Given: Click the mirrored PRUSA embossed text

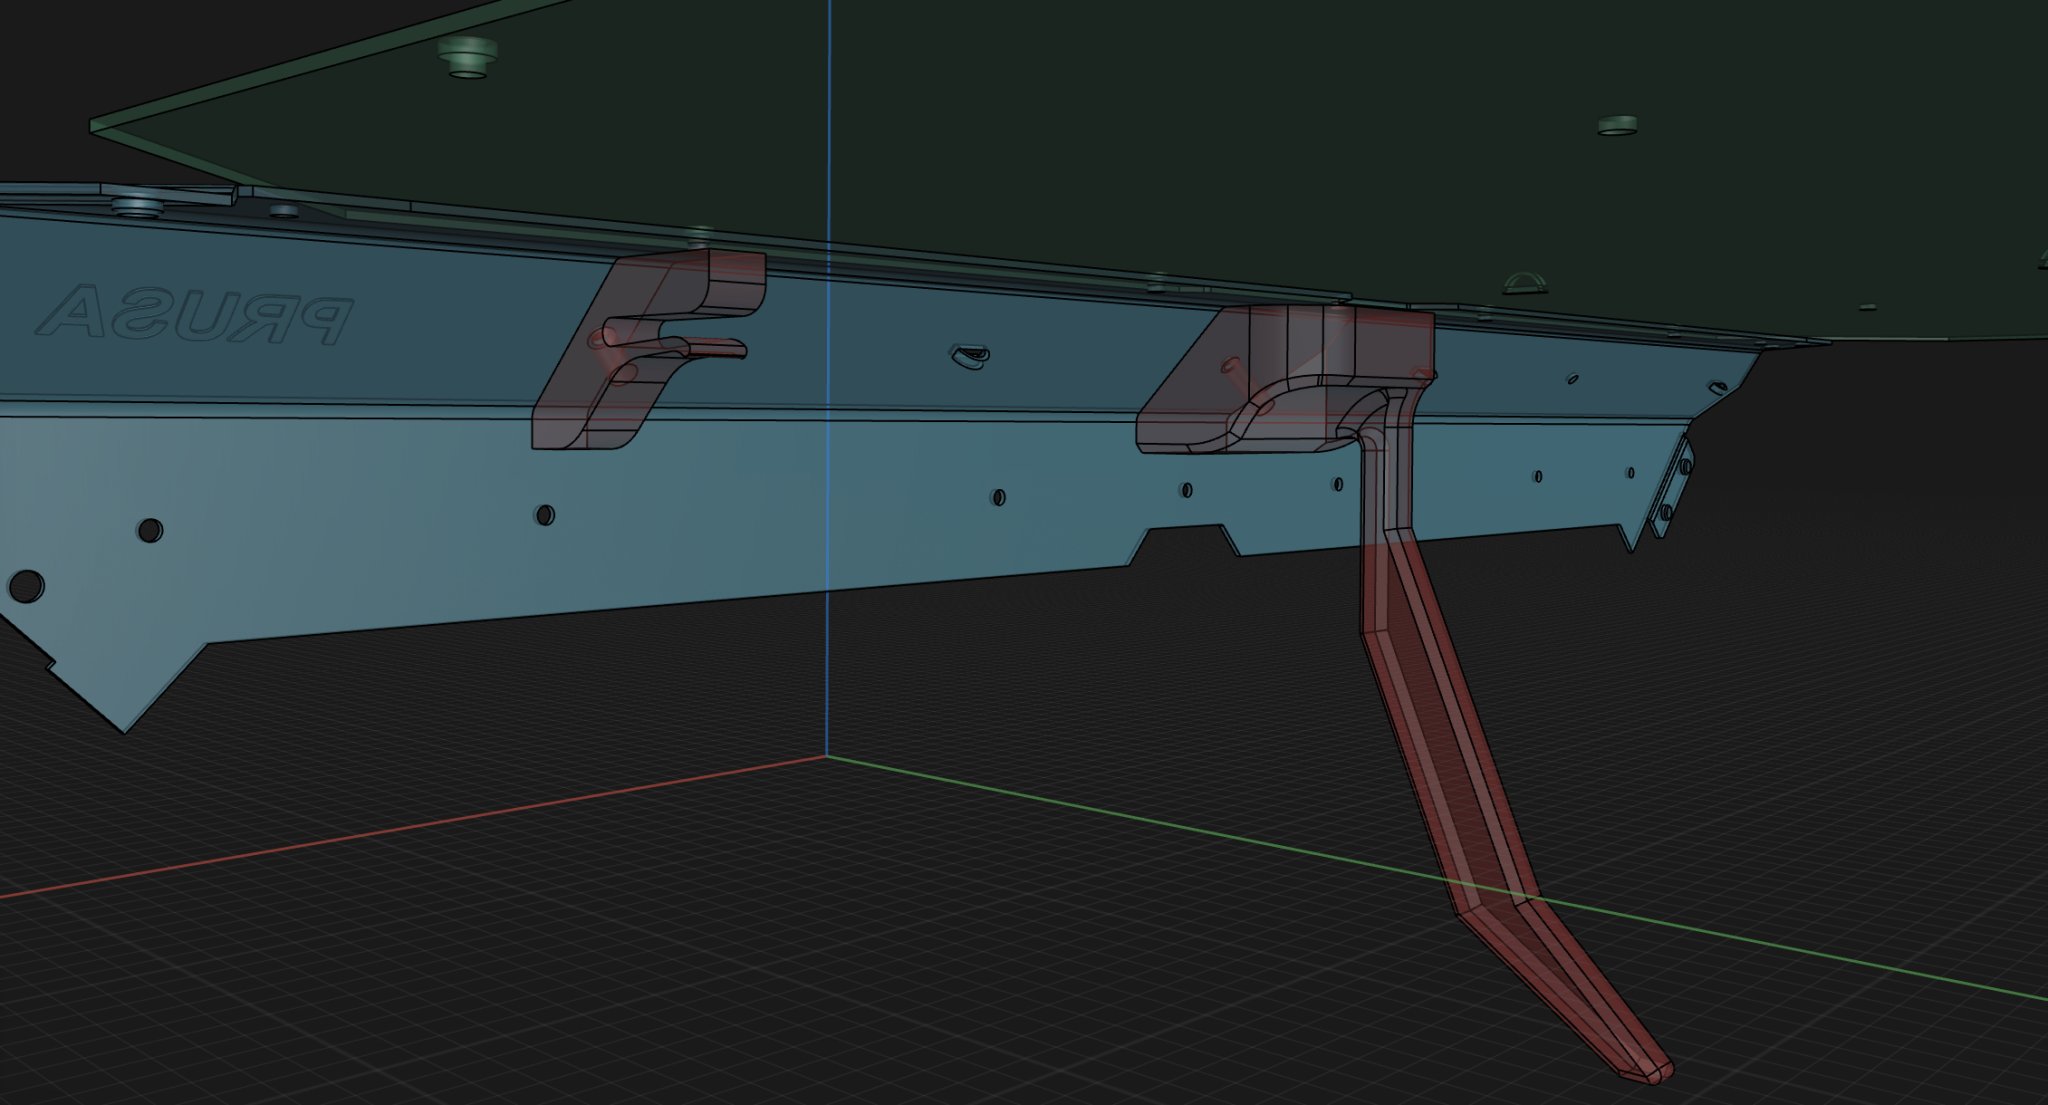Looking at the screenshot, I should [x=195, y=315].
